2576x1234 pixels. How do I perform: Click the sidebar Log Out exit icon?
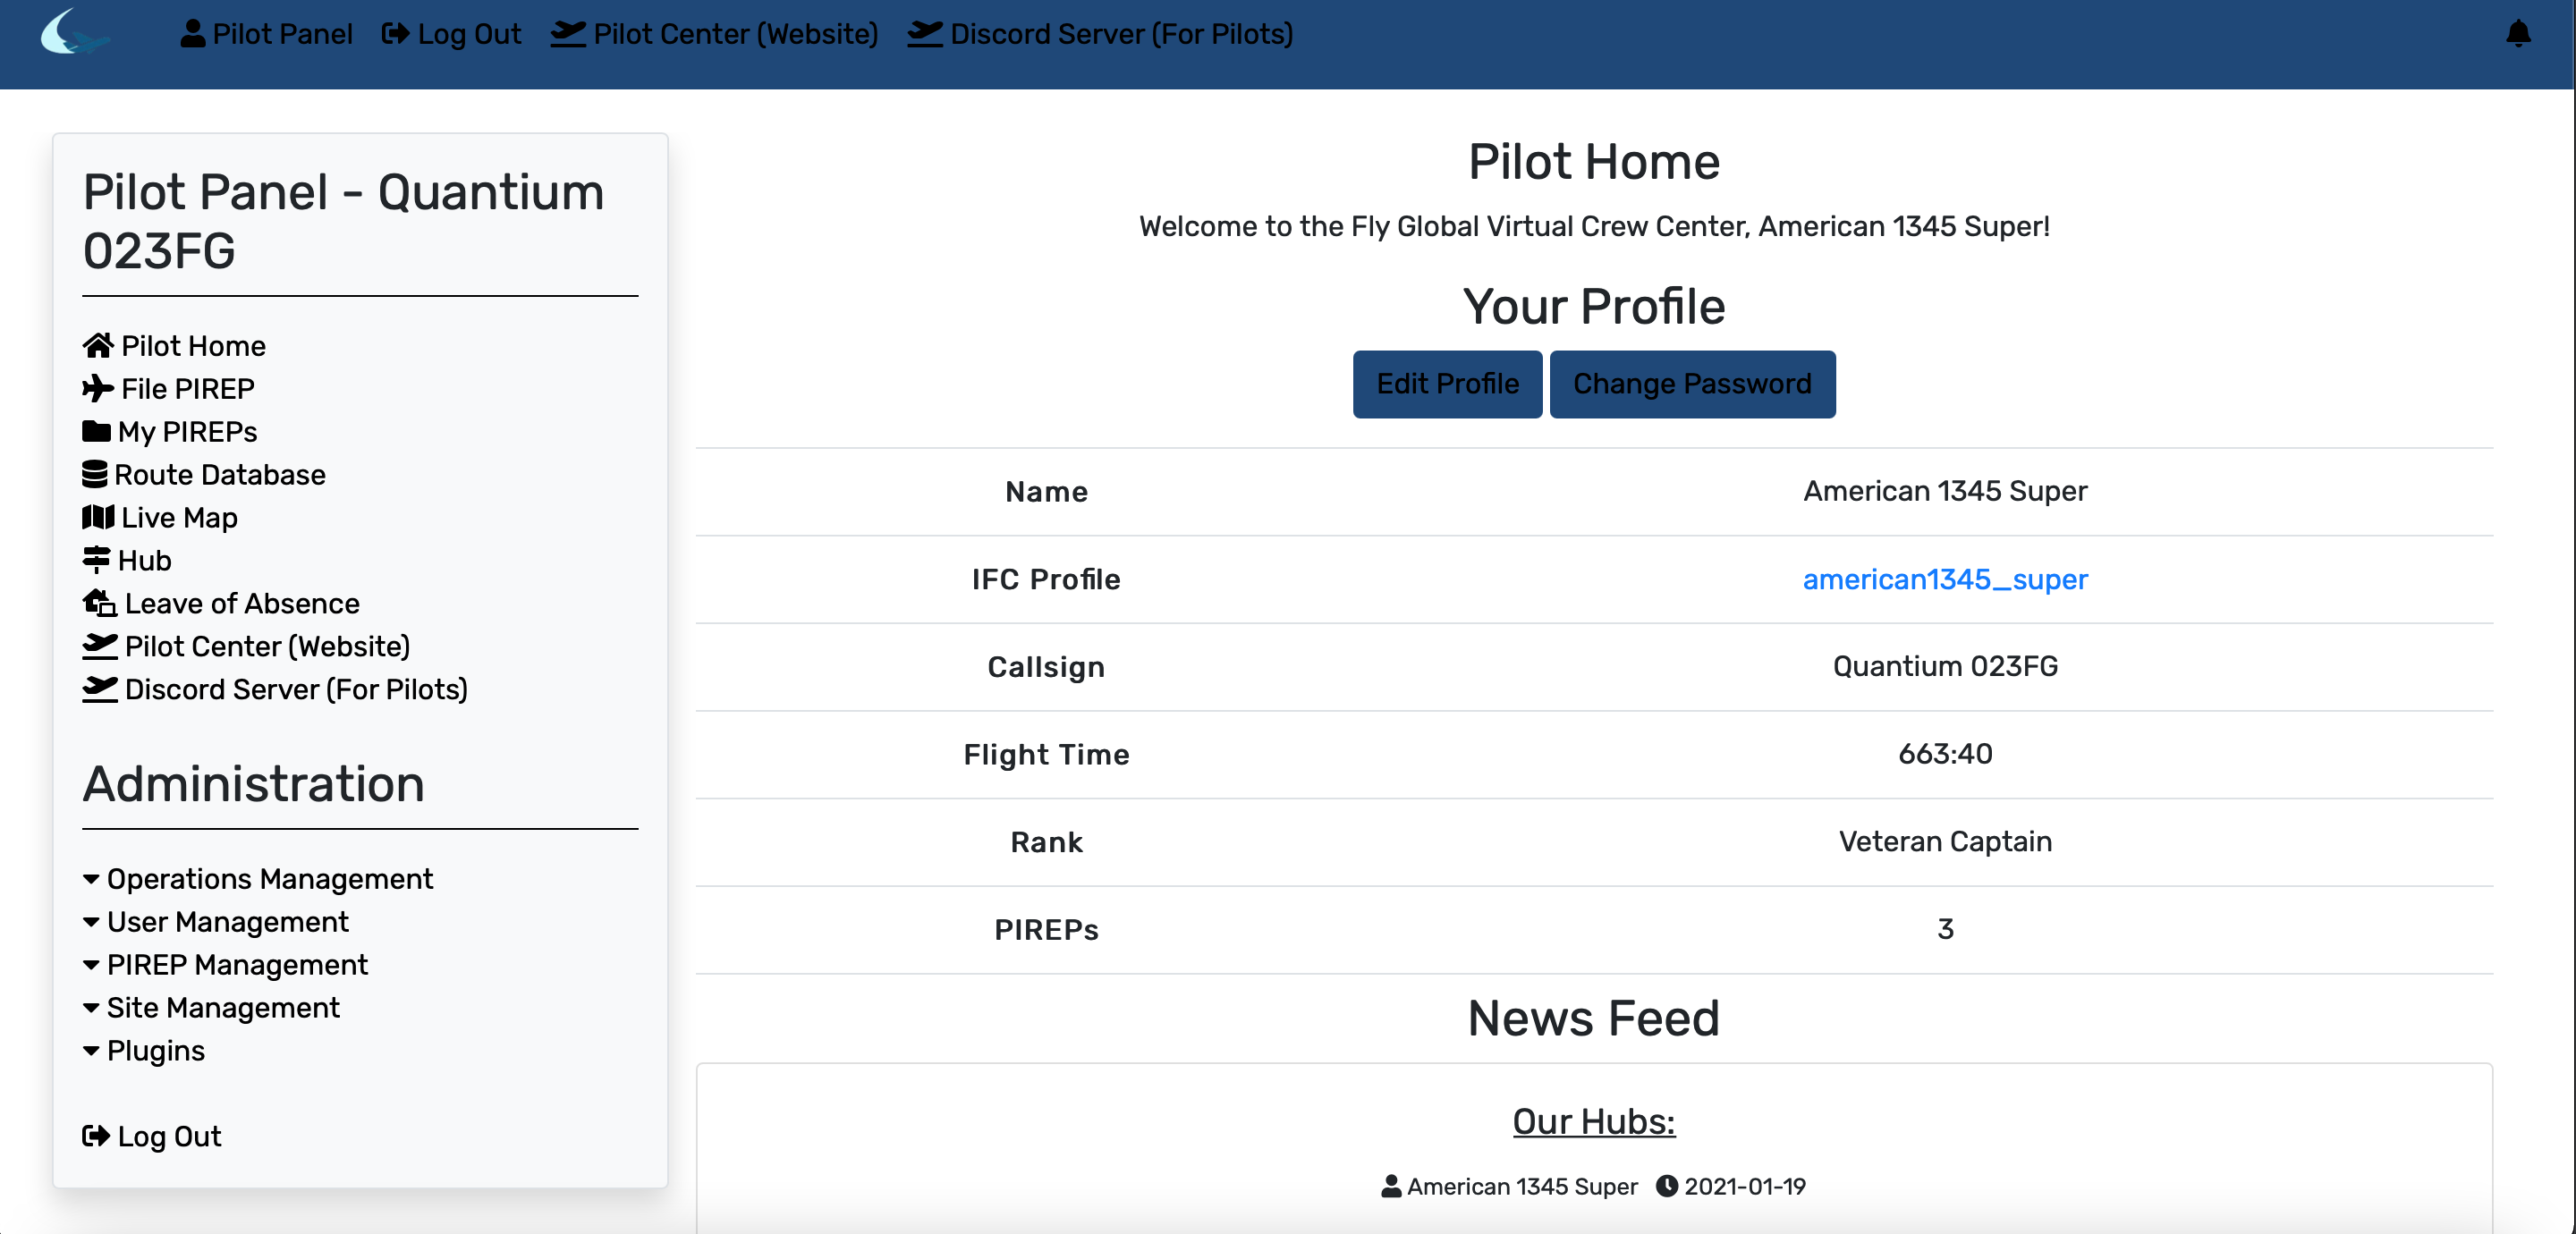coord(96,1137)
